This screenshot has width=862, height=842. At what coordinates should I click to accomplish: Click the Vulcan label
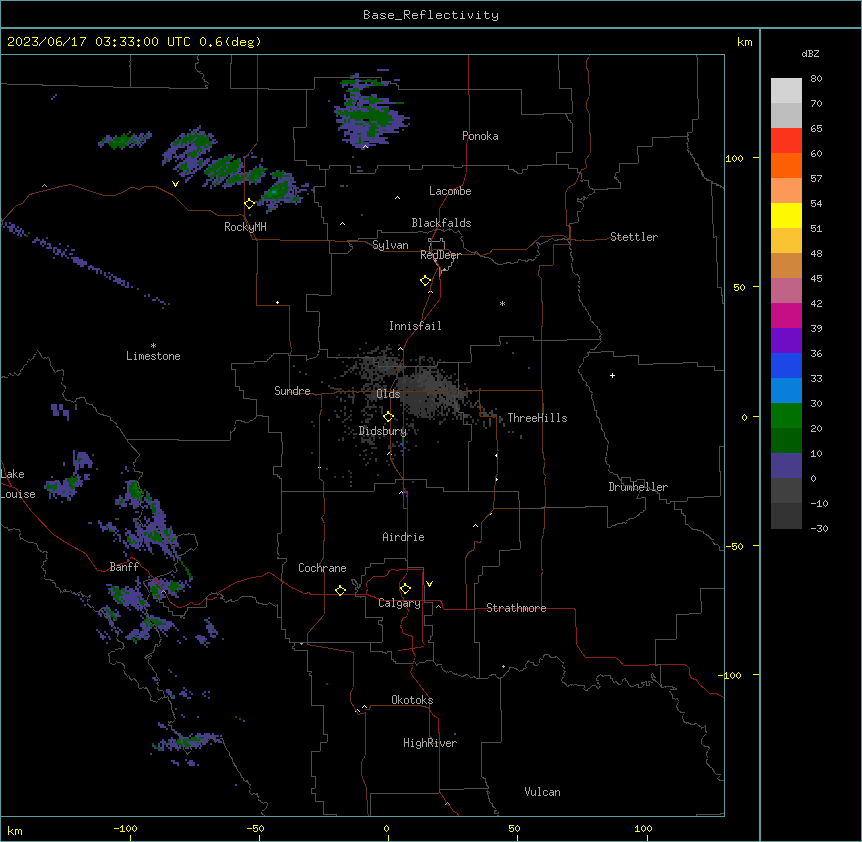coord(542,792)
